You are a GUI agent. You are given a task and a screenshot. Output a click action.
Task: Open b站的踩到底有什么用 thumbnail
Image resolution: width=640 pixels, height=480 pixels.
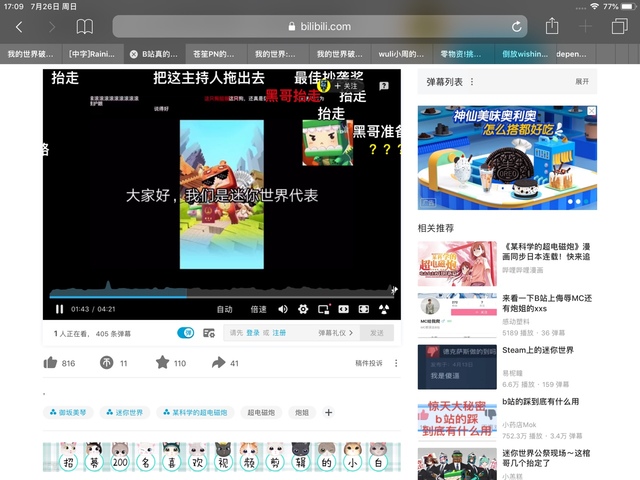[x=457, y=418]
